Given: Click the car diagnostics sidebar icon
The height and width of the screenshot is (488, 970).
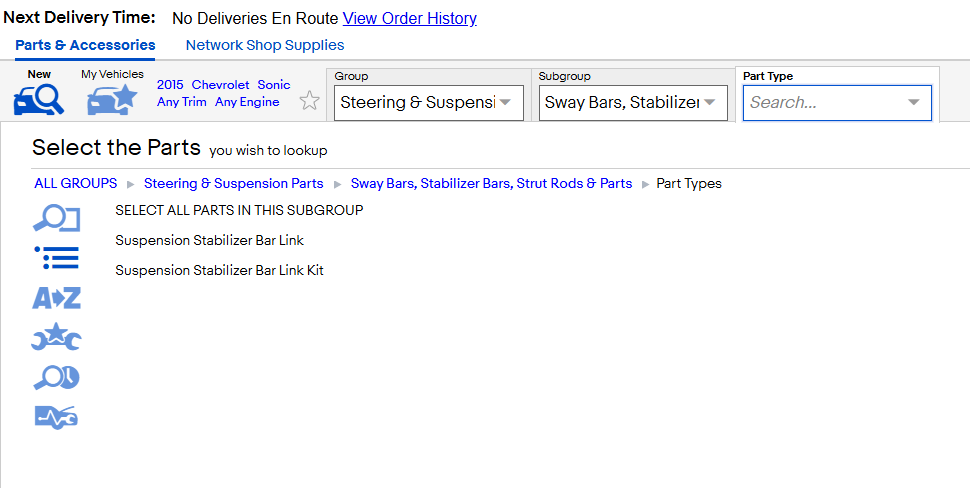Looking at the screenshot, I should pos(56,417).
